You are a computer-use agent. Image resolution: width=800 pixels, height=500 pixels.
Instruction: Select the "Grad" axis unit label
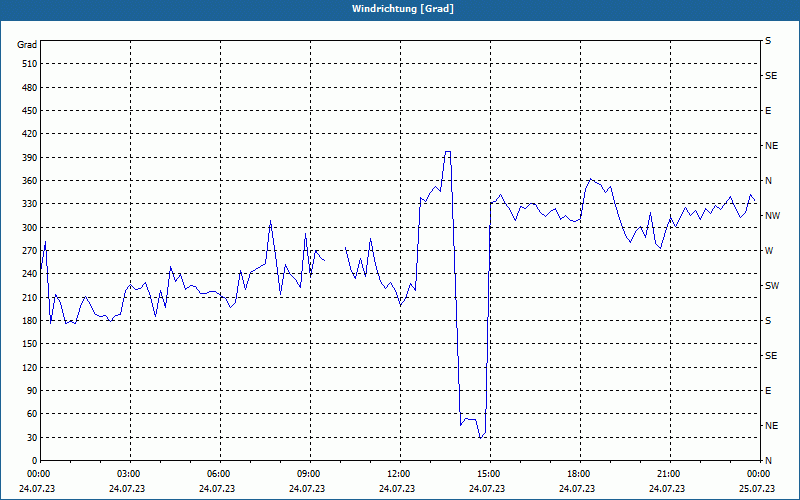(27, 45)
